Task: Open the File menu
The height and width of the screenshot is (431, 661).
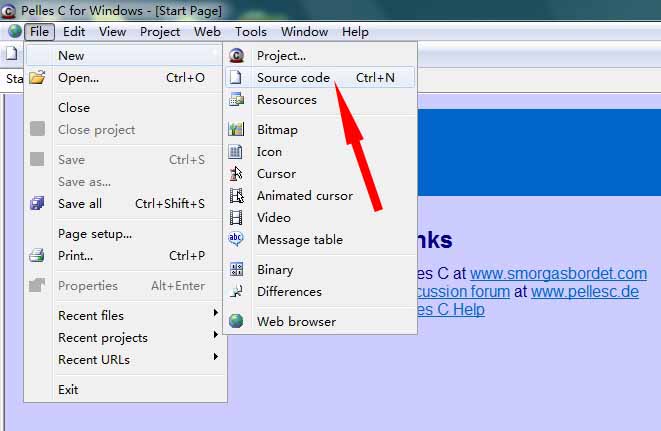Action: 39,32
